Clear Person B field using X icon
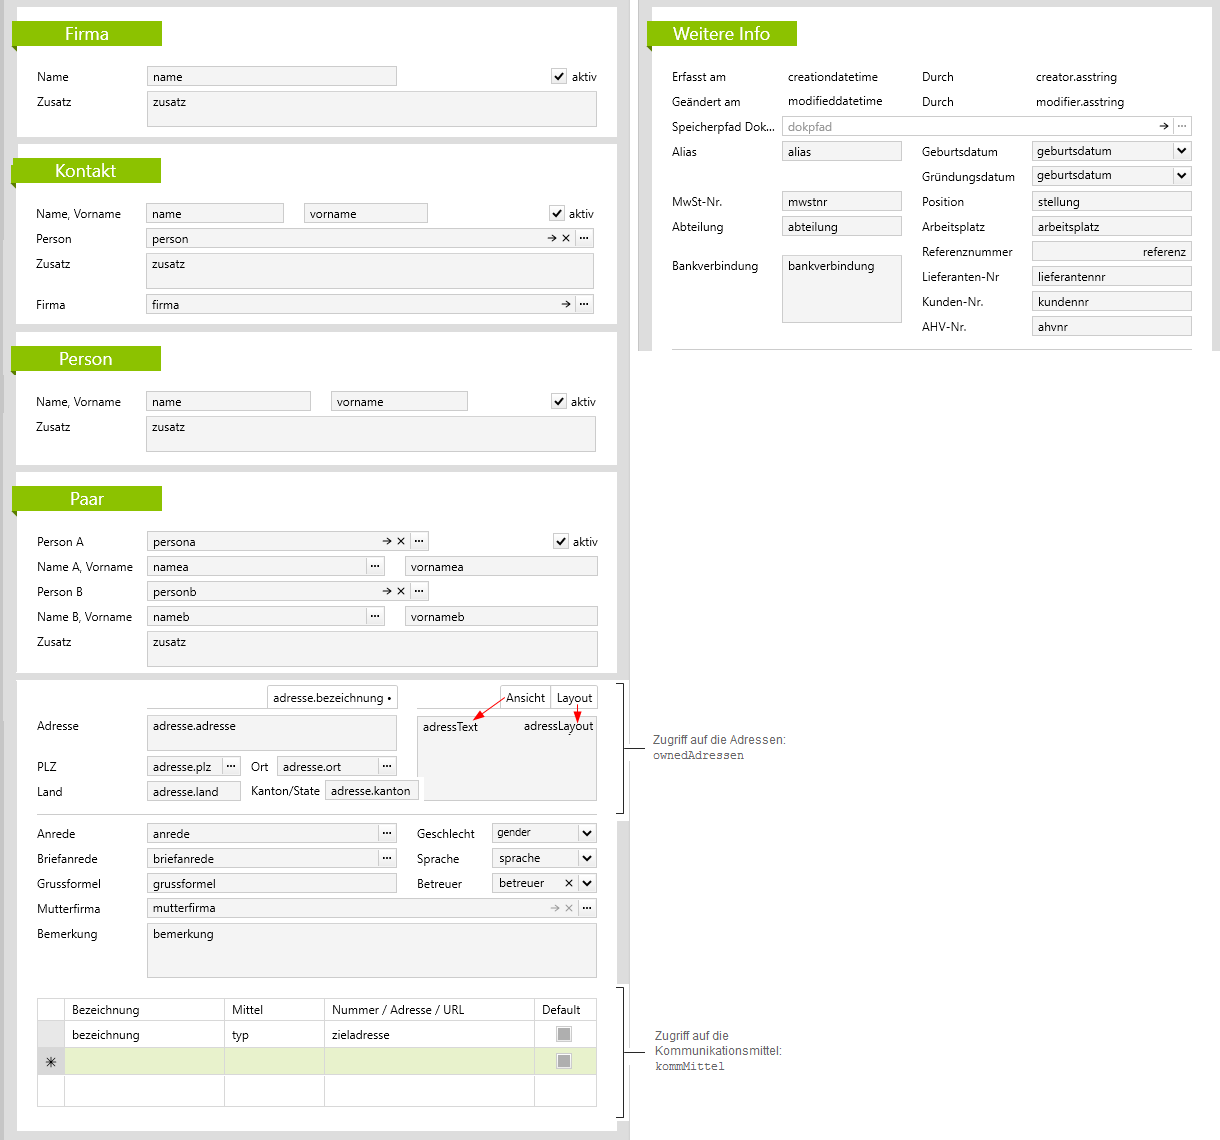 click(x=401, y=591)
